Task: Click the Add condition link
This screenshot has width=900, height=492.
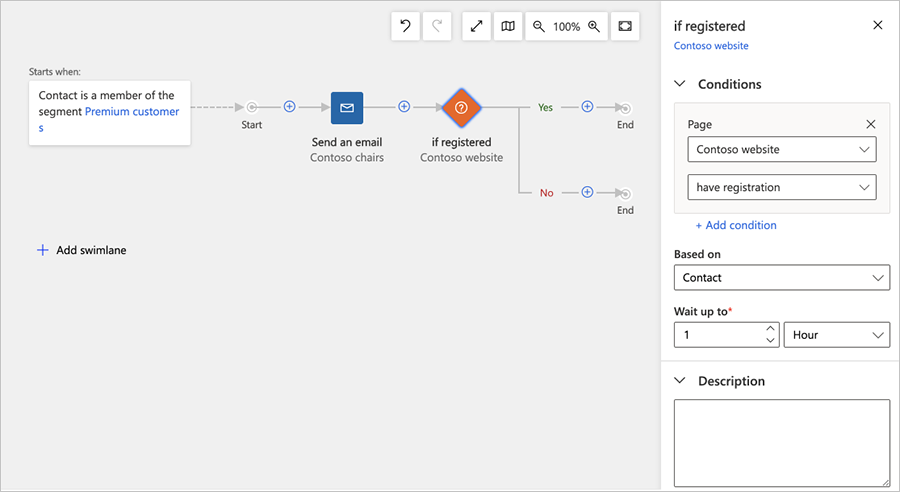Action: [736, 225]
